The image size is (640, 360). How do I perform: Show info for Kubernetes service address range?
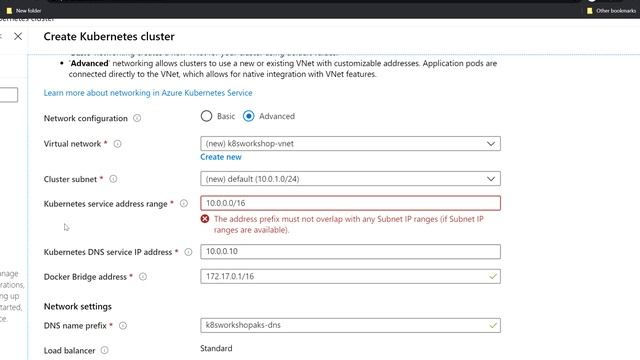tap(184, 203)
